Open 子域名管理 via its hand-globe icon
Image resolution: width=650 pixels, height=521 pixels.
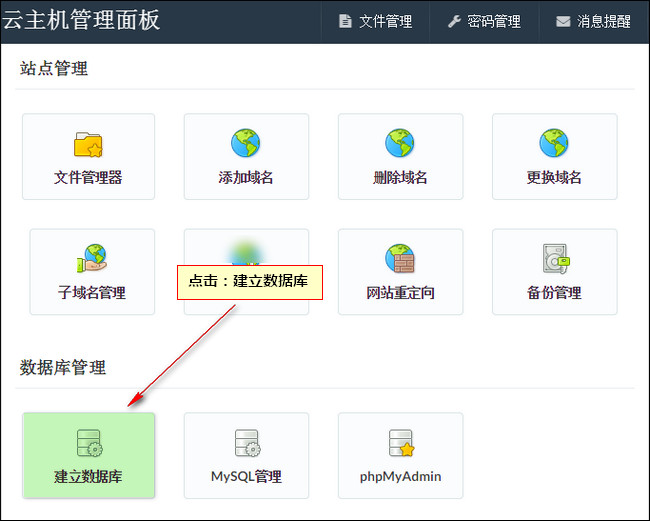tap(91, 259)
